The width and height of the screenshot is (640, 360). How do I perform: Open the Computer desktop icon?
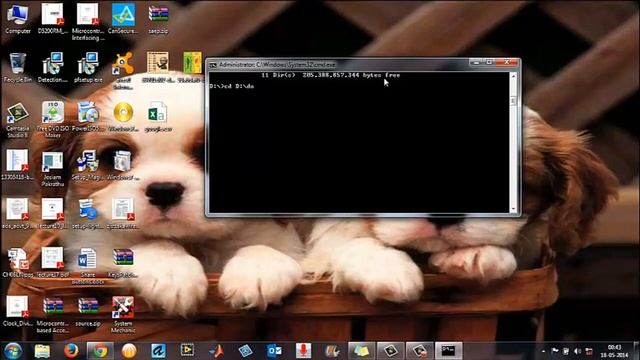coord(18,18)
